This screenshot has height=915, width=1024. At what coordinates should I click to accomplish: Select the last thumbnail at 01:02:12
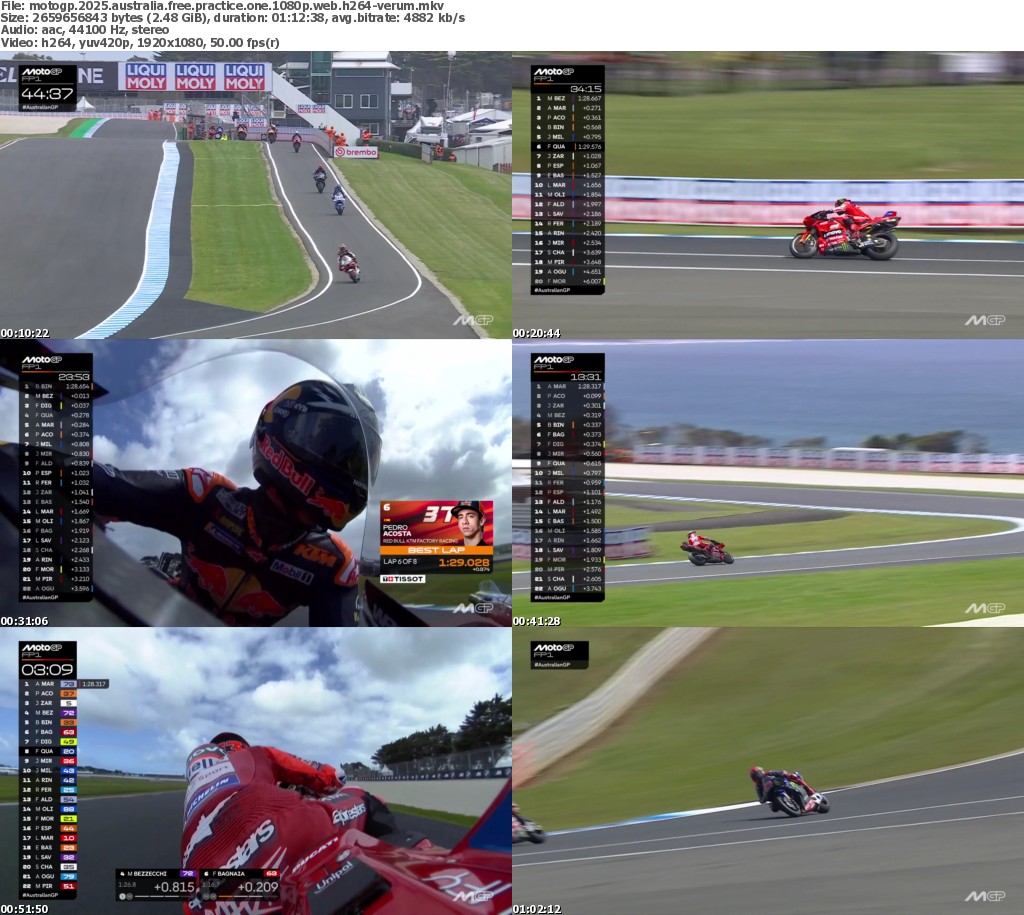pyautogui.click(x=768, y=772)
